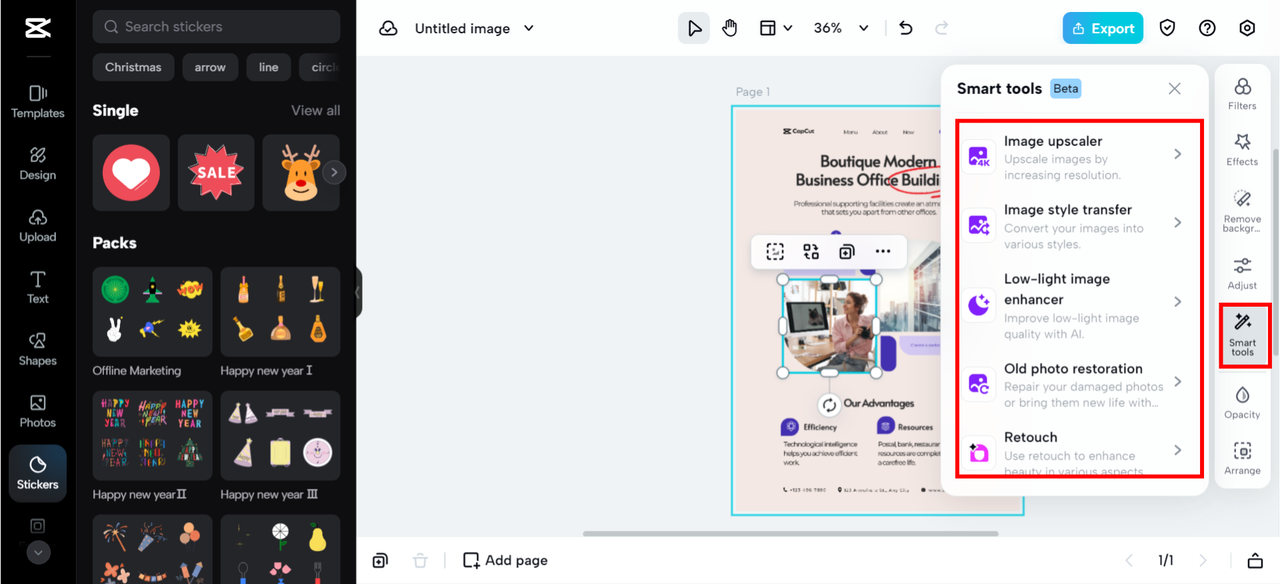Click the replace image icon in floating toolbar
Screen dimensions: 1280x584
[811, 252]
